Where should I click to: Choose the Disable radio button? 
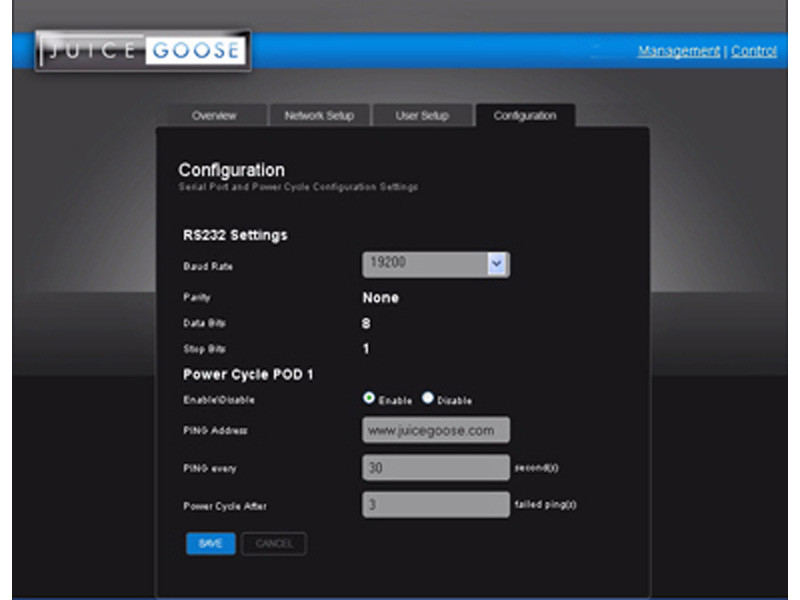coord(428,398)
